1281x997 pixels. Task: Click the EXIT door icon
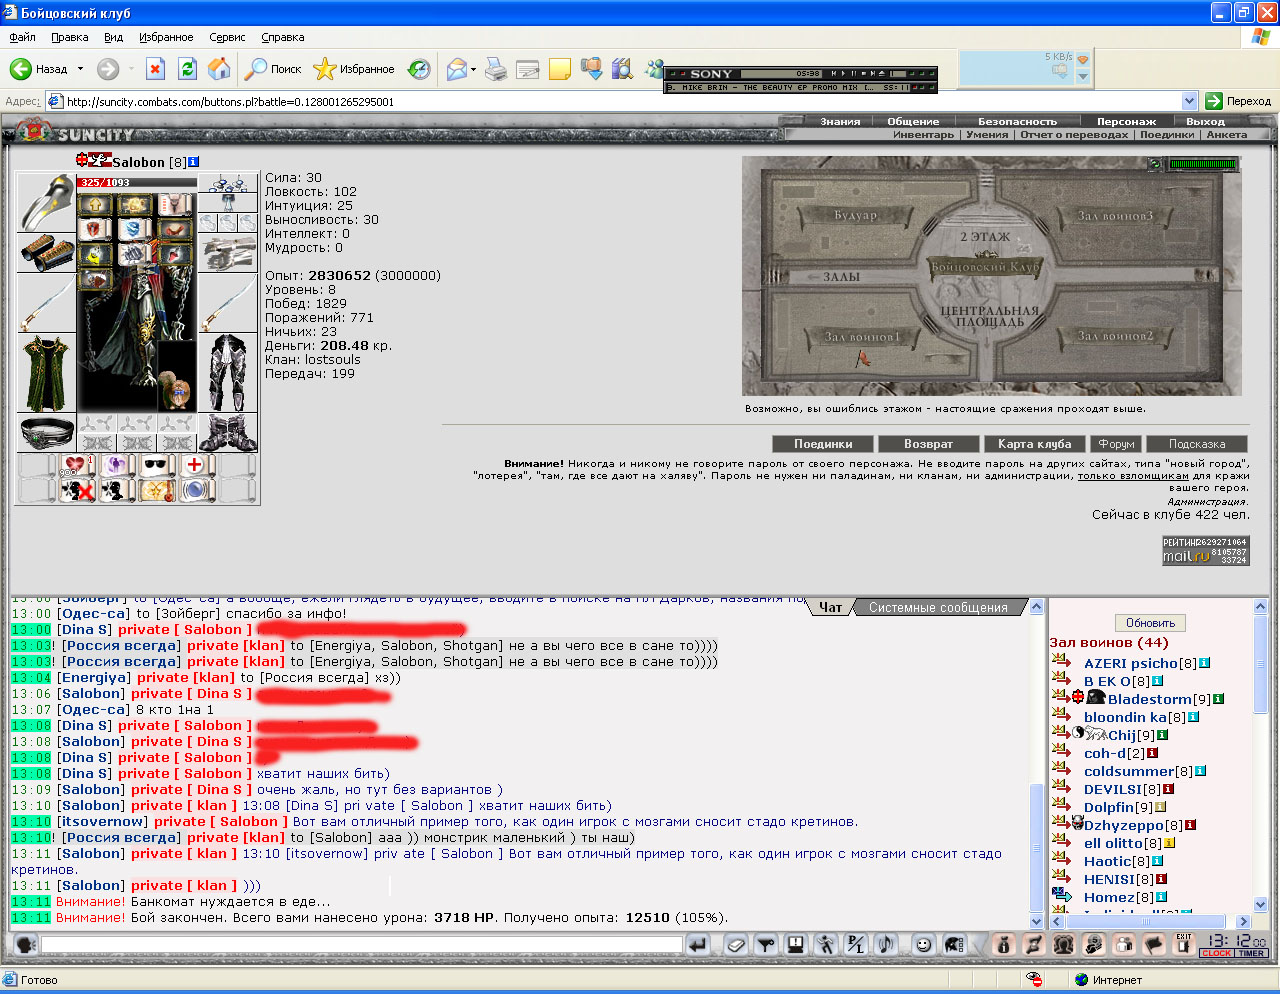pos(1184,943)
